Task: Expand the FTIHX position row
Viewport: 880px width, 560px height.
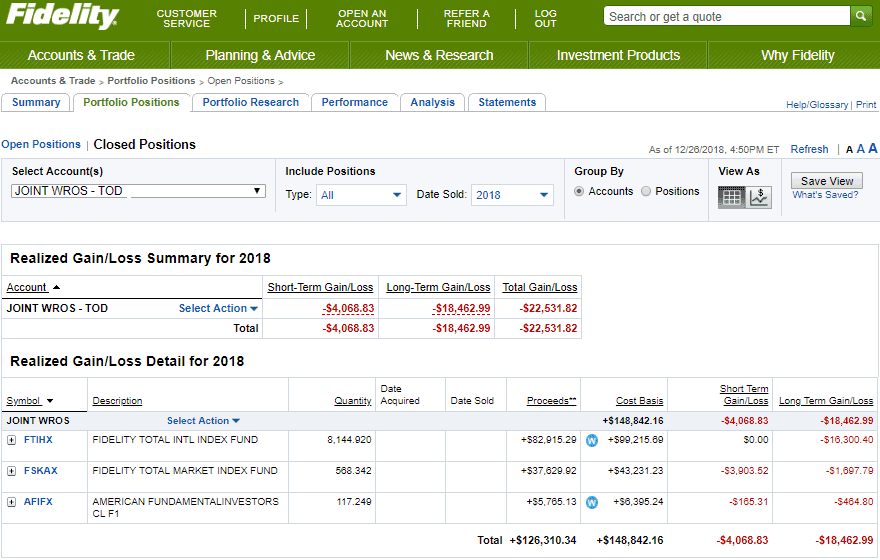Action: tap(11, 440)
